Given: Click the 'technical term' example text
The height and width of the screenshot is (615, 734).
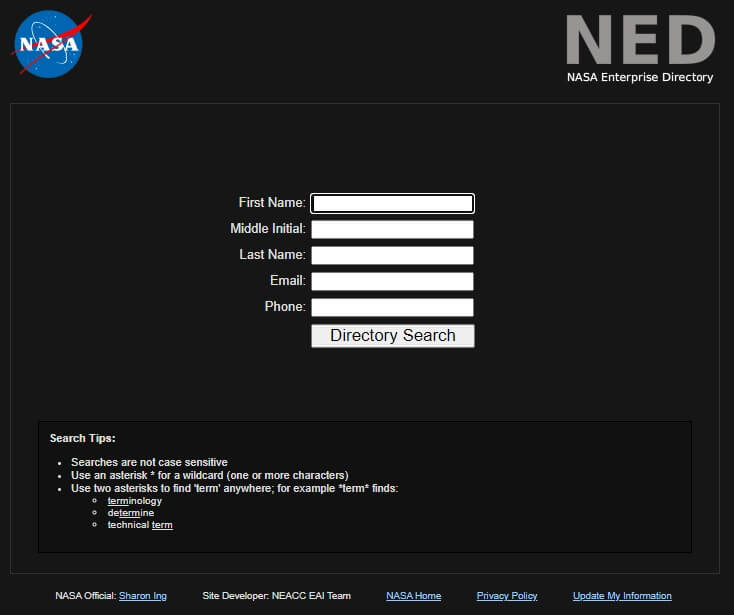Looking at the screenshot, I should pos(140,525).
